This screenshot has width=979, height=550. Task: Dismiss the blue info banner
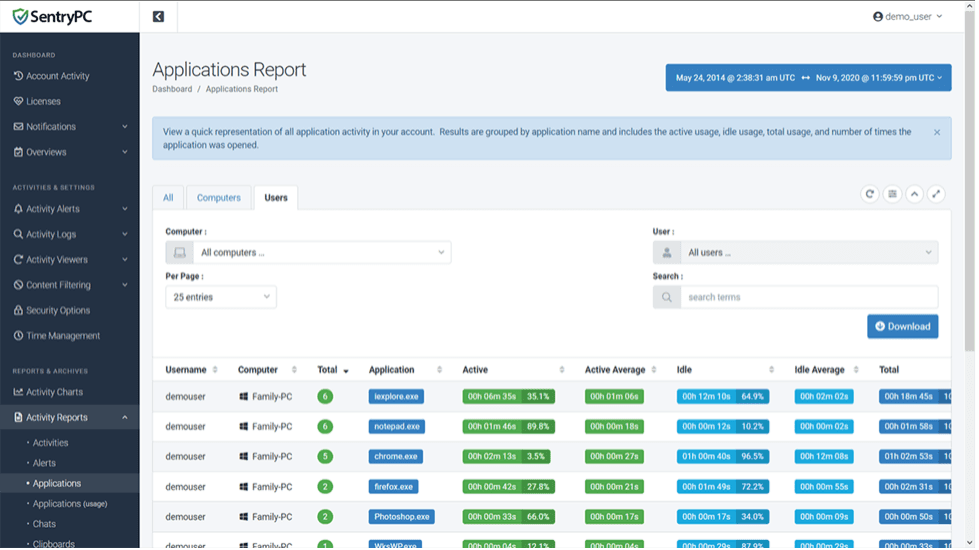coord(936,132)
